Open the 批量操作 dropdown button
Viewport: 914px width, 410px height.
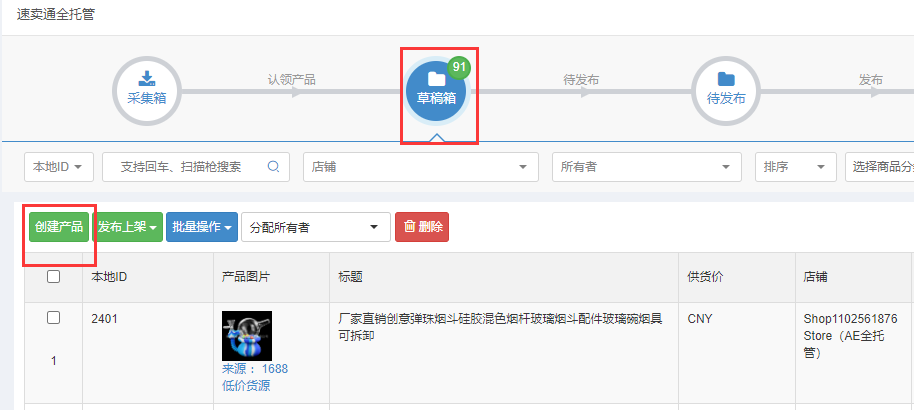point(202,227)
